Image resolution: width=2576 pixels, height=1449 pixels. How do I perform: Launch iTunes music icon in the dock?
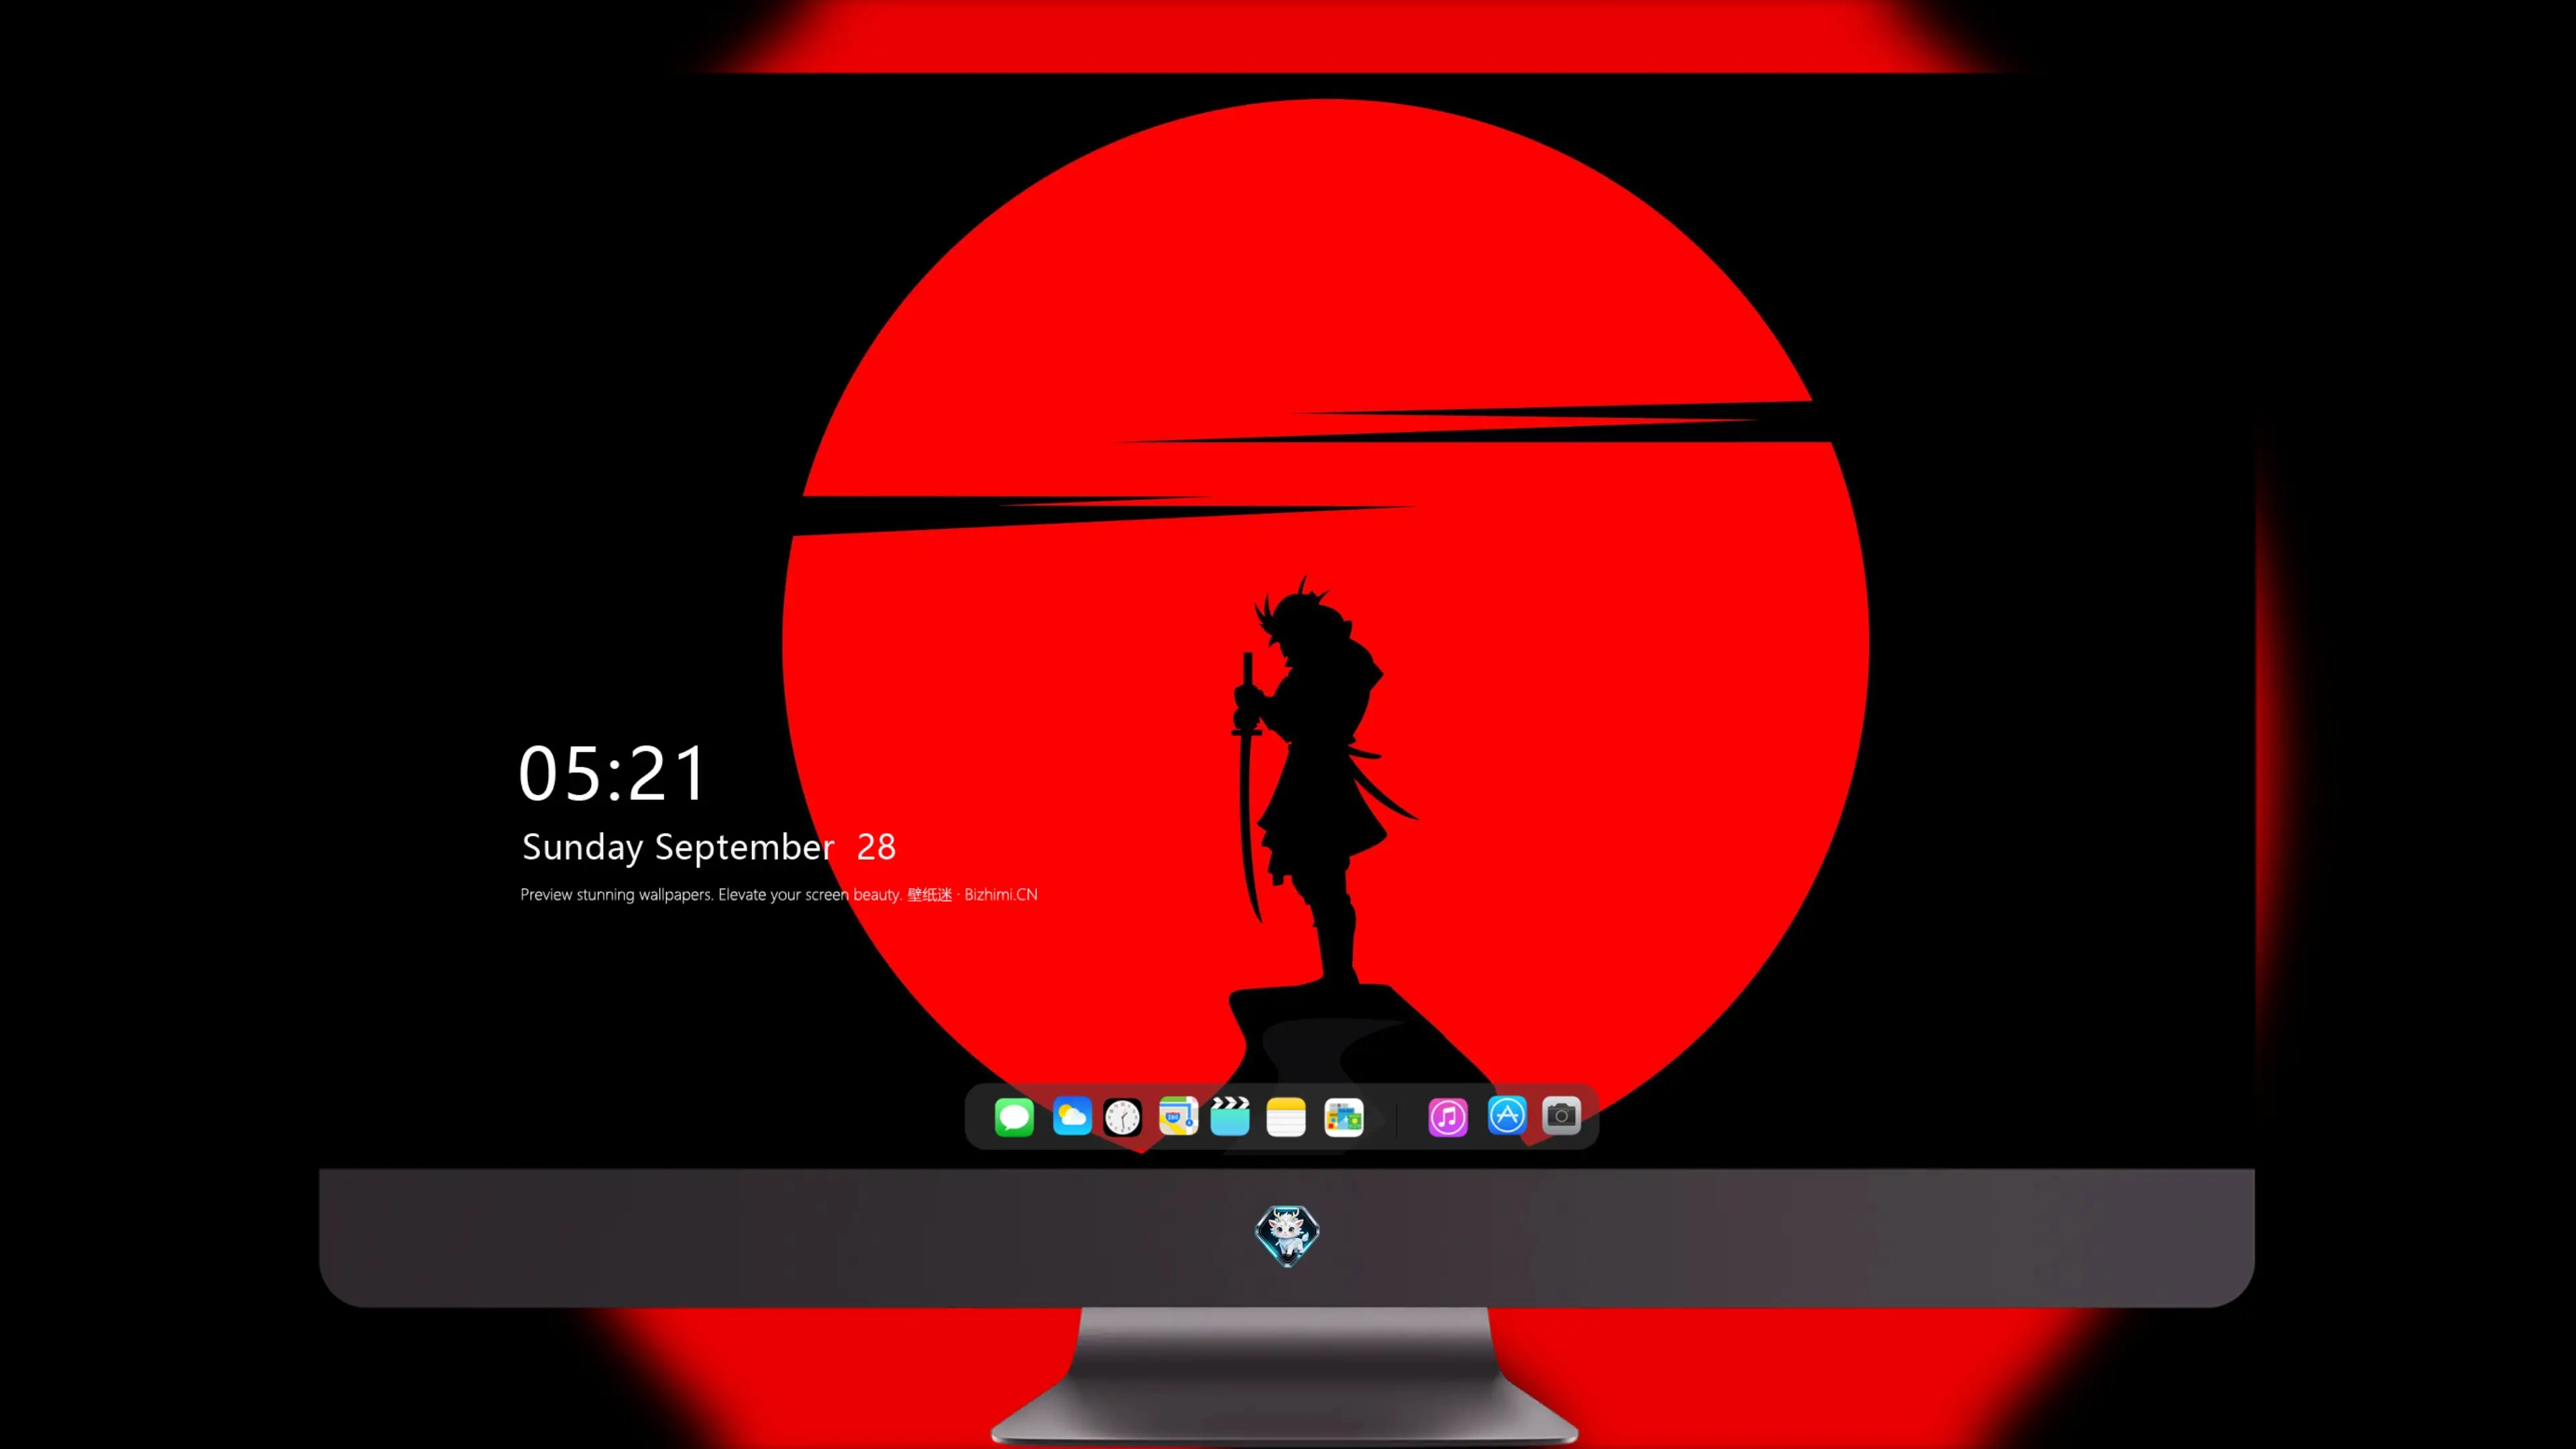(1448, 1117)
